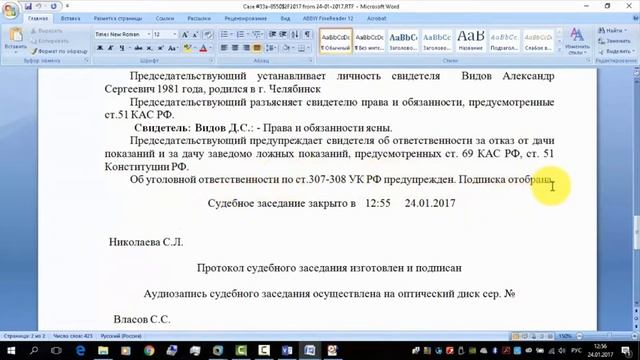640x360 pixels.
Task: Redo action in Quick Access toolbar
Action: click(54, 6)
